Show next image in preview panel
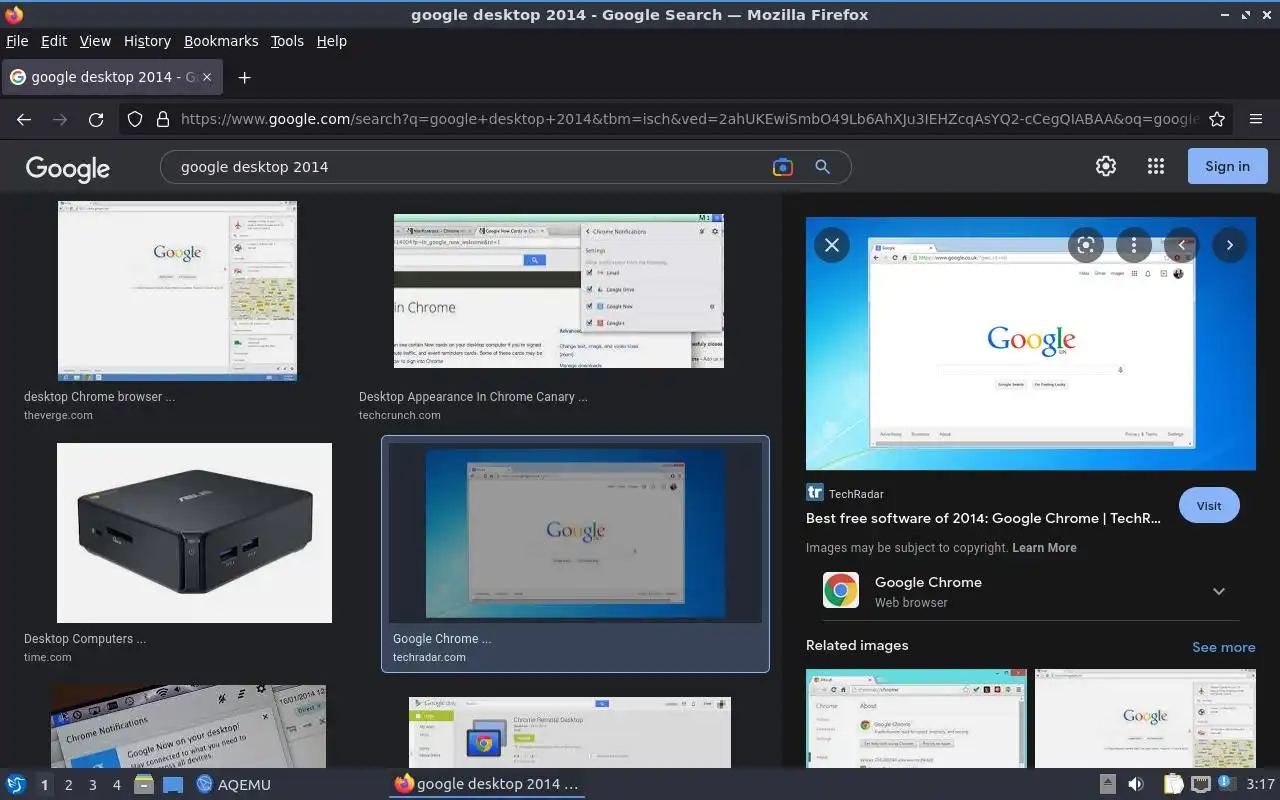This screenshot has height=800, width=1280. [1229, 244]
